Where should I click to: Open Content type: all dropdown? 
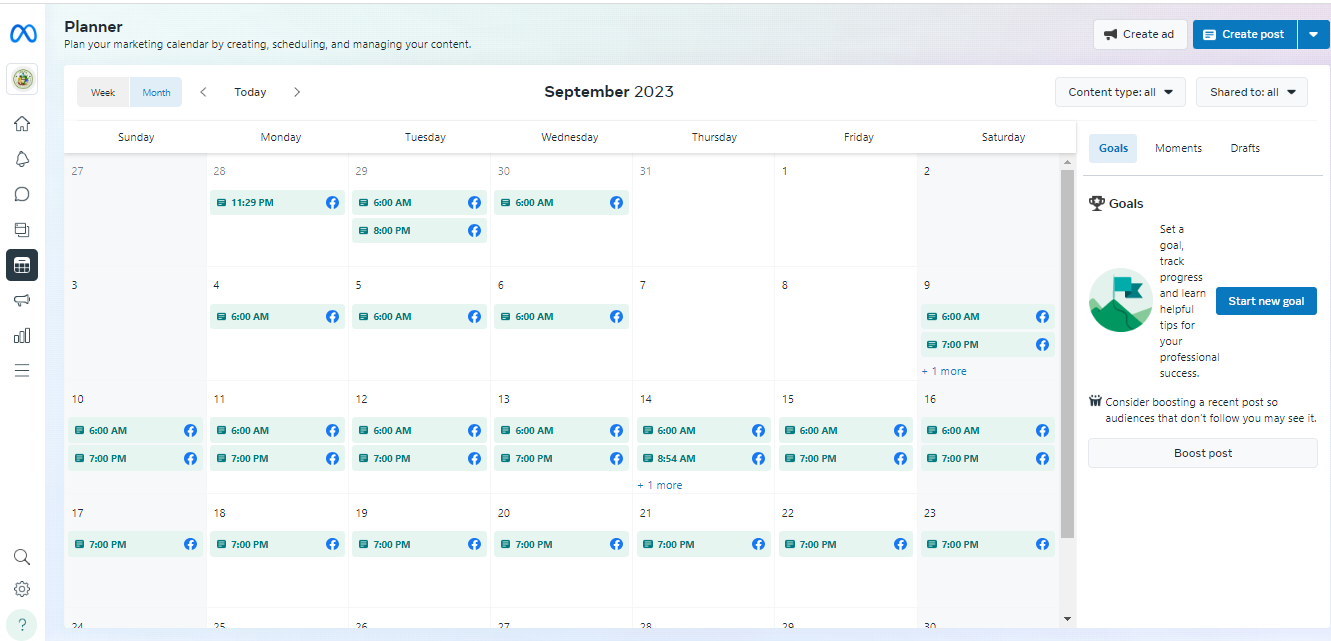click(1120, 92)
